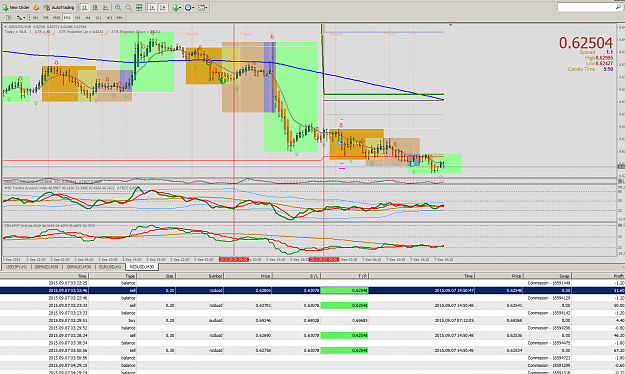Switch timeframe to MN

120,18
